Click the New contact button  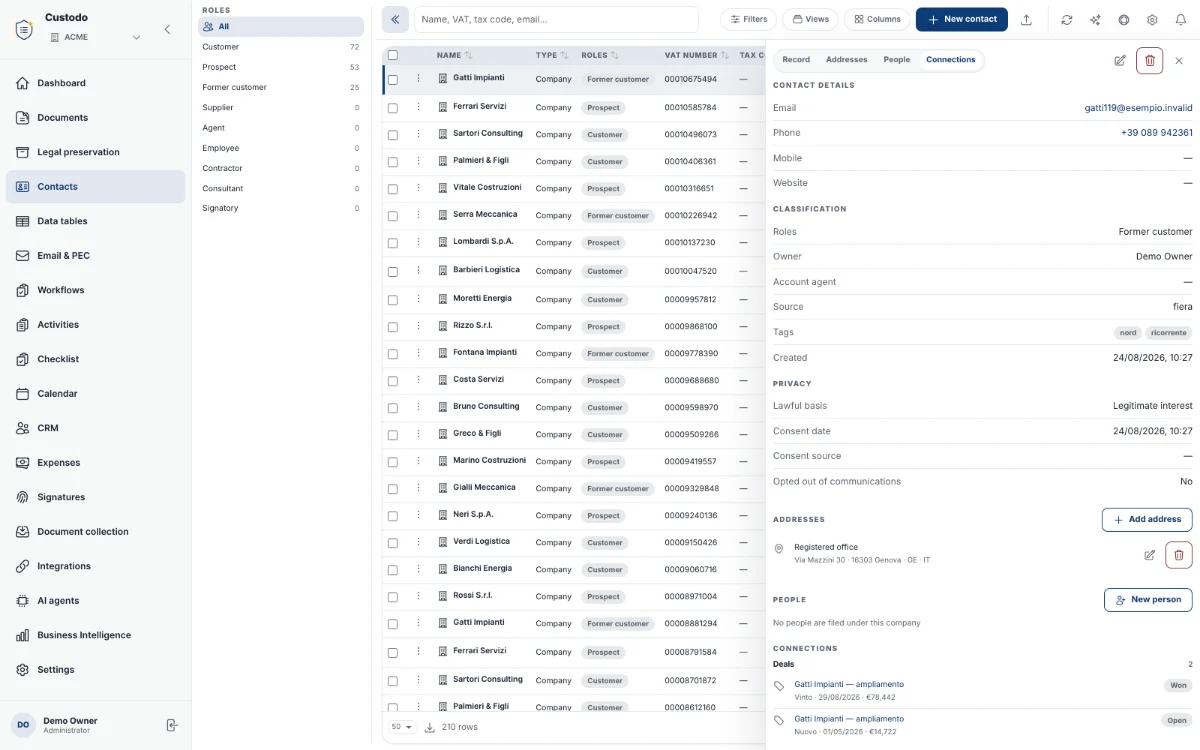(962, 19)
